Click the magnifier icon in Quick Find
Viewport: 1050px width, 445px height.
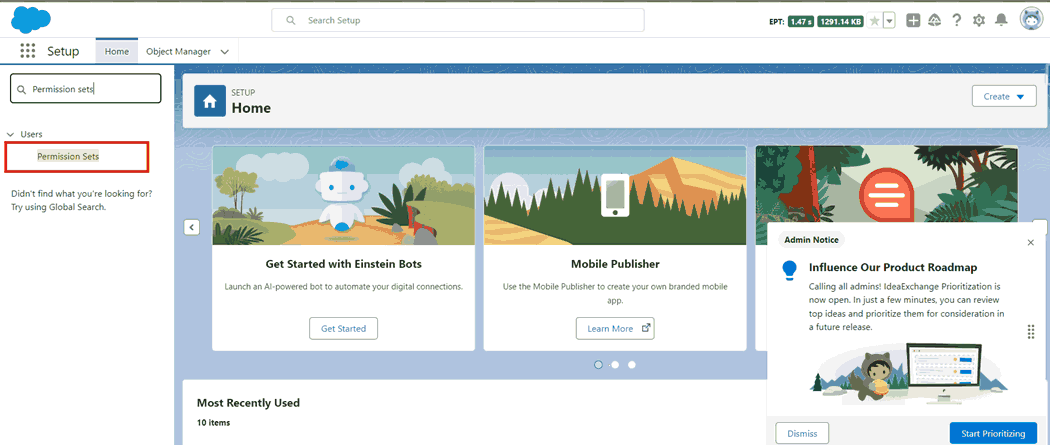tap(21, 89)
